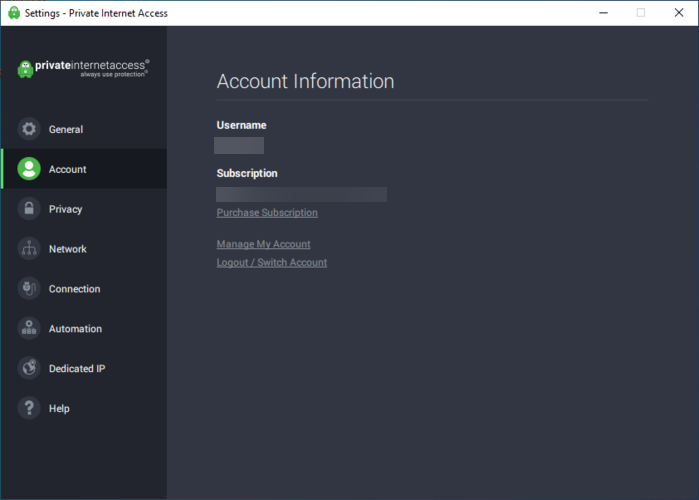699x500 pixels.
Task: Click the Dedicated IP globe icon
Action: (x=29, y=368)
